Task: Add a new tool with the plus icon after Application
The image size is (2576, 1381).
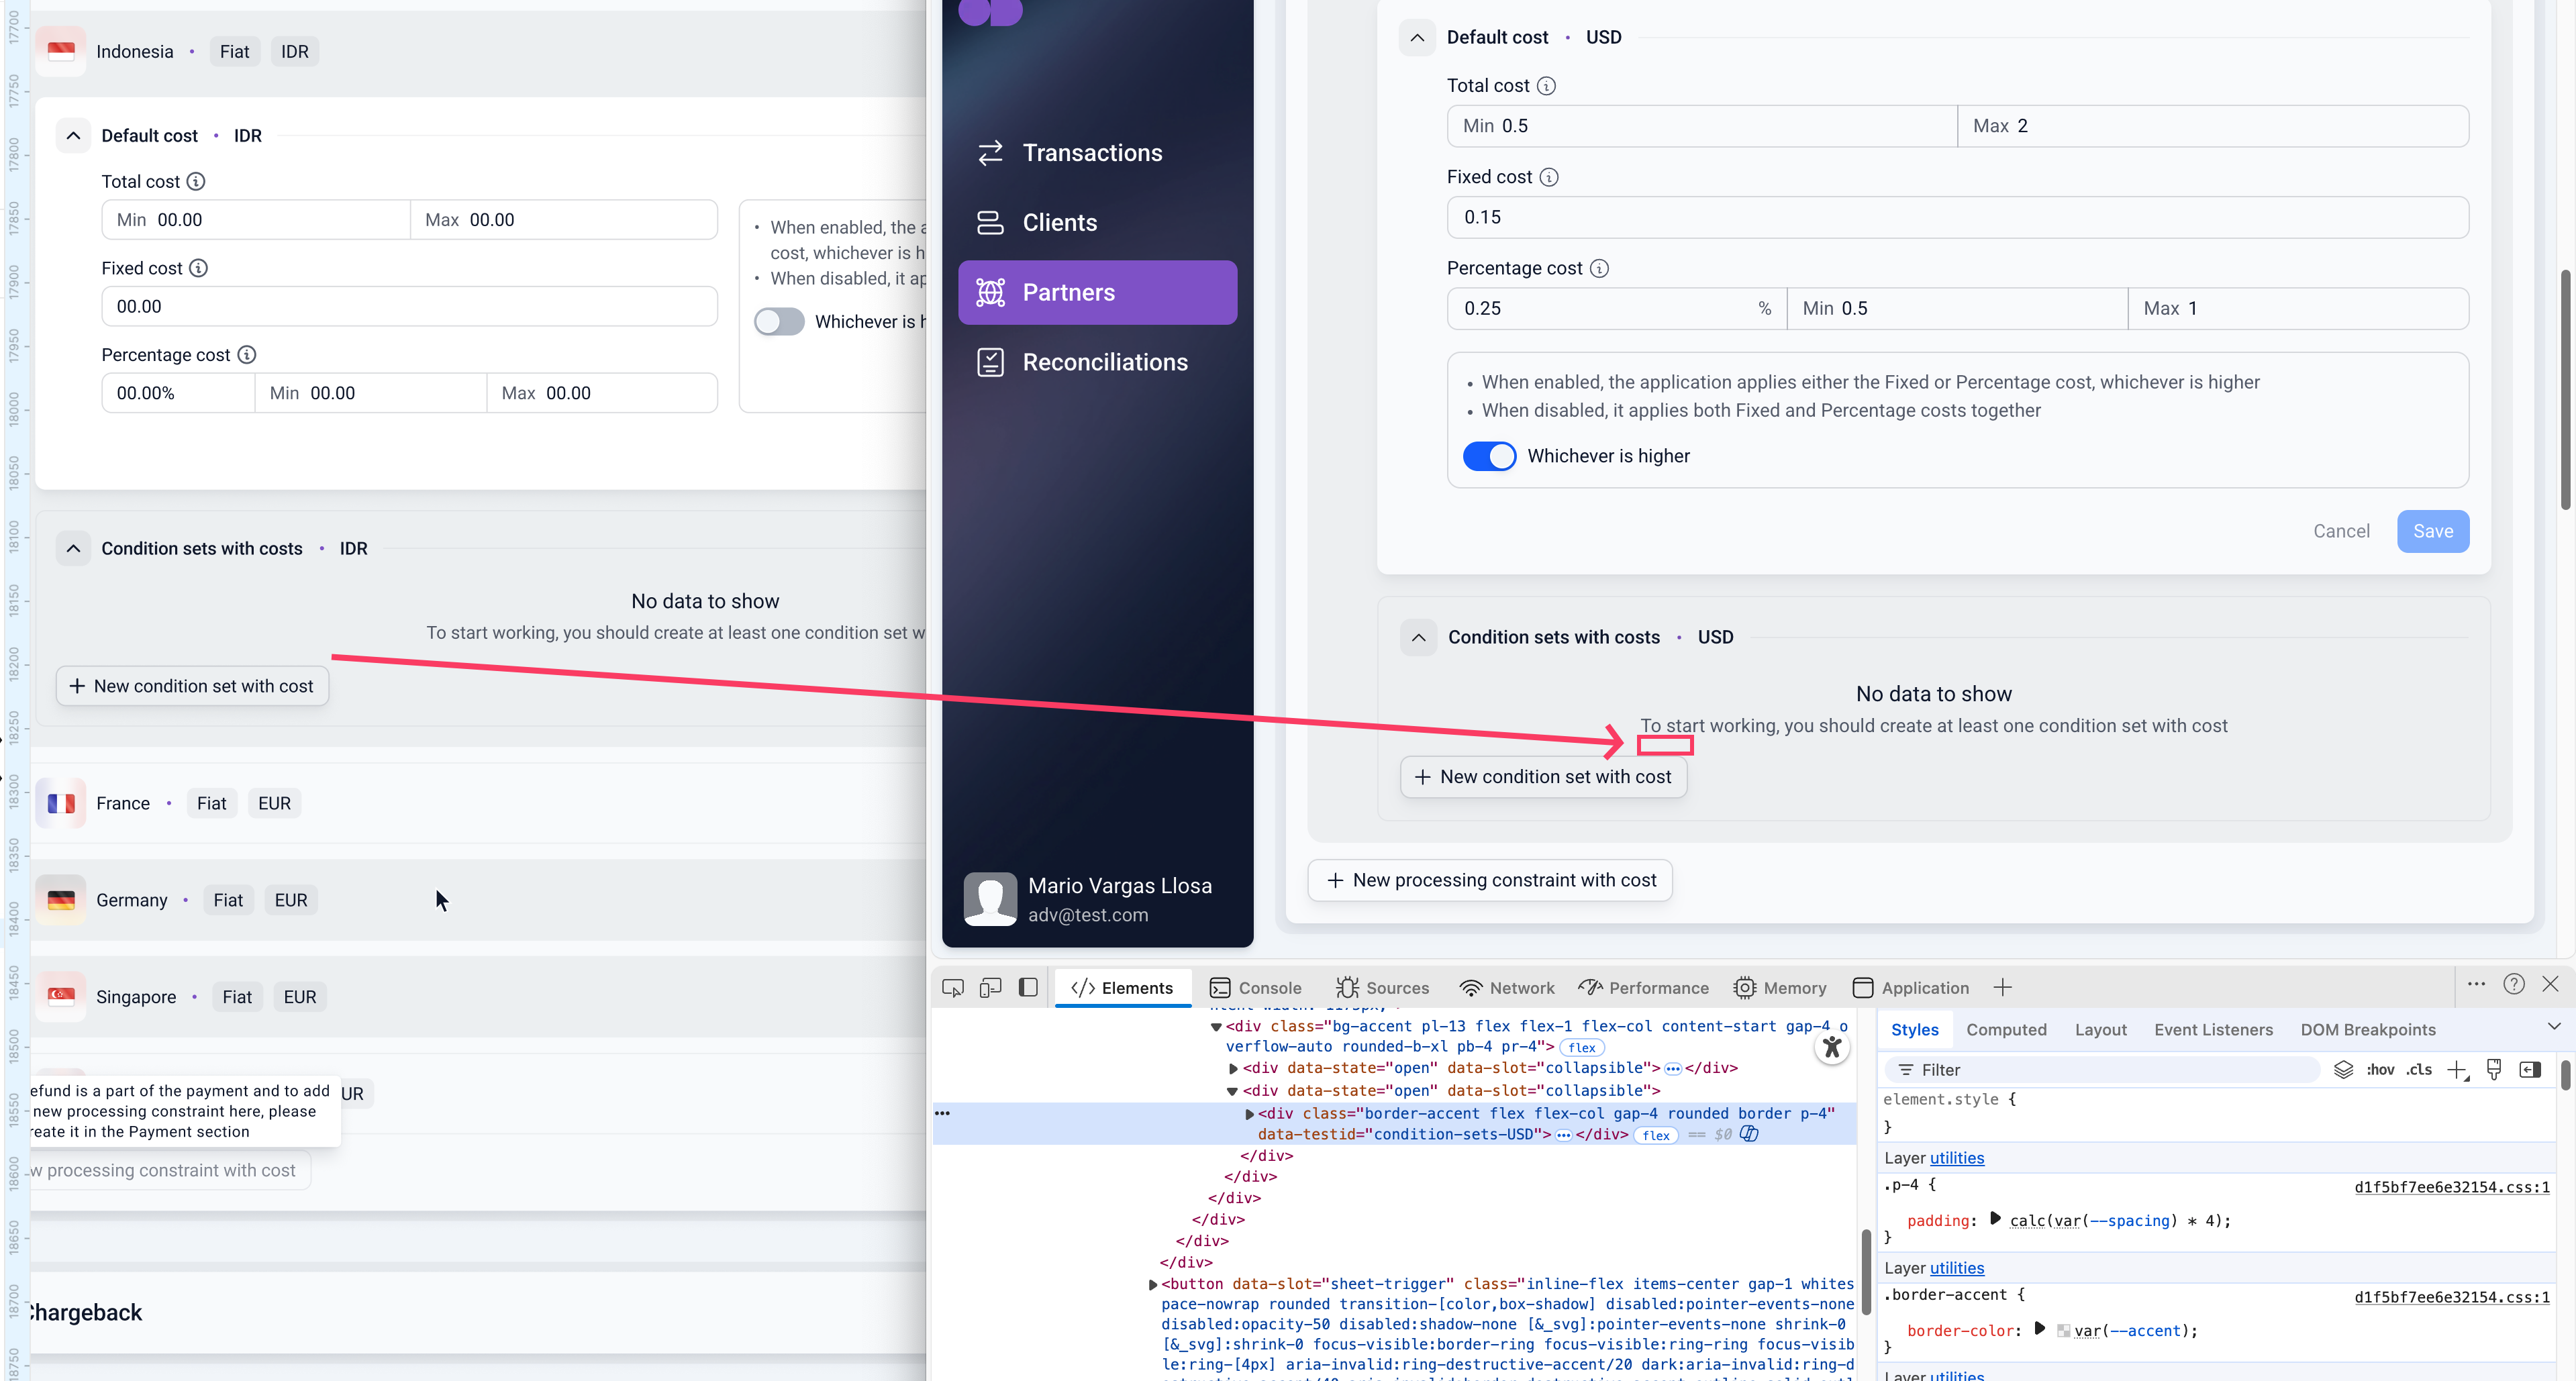Action: click(x=2002, y=988)
